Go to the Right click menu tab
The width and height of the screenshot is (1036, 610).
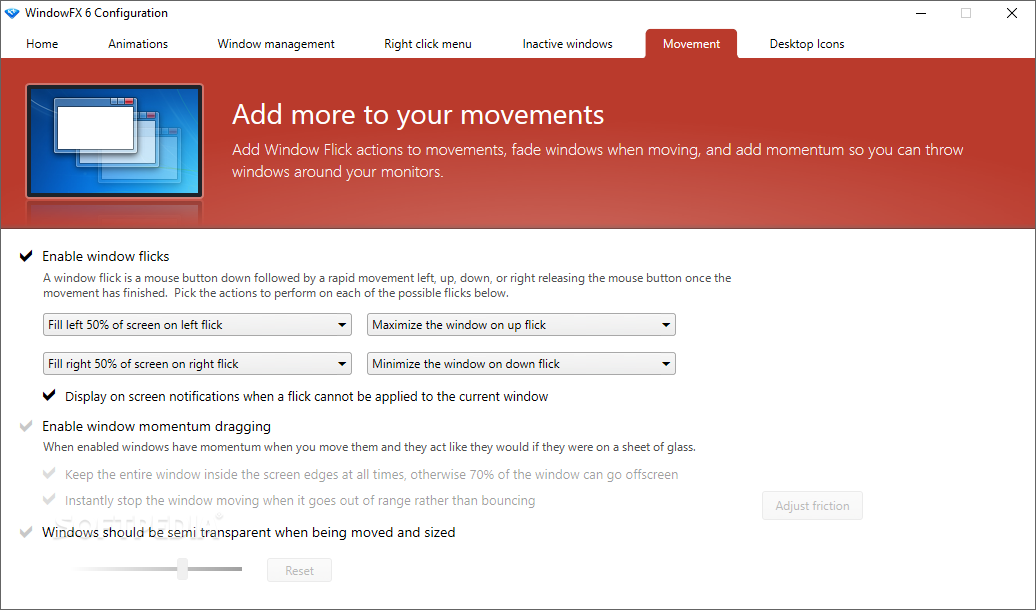tap(428, 44)
